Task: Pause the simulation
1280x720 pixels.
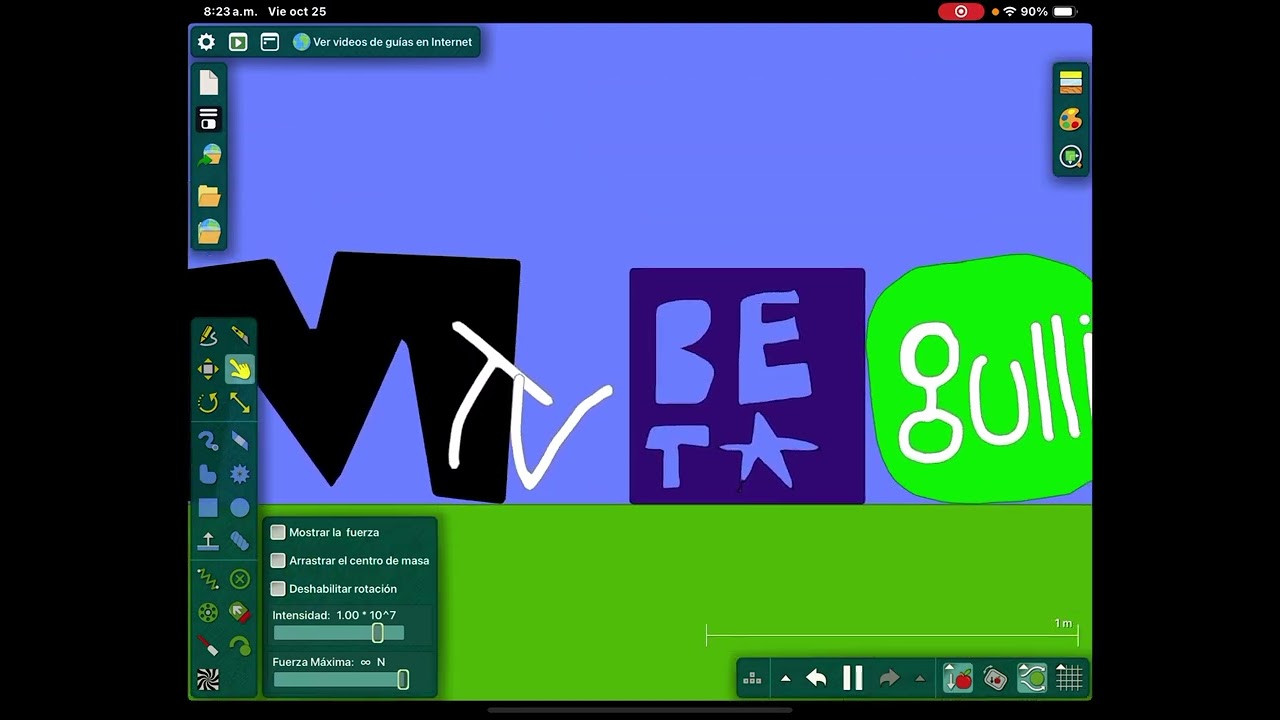Action: point(853,678)
